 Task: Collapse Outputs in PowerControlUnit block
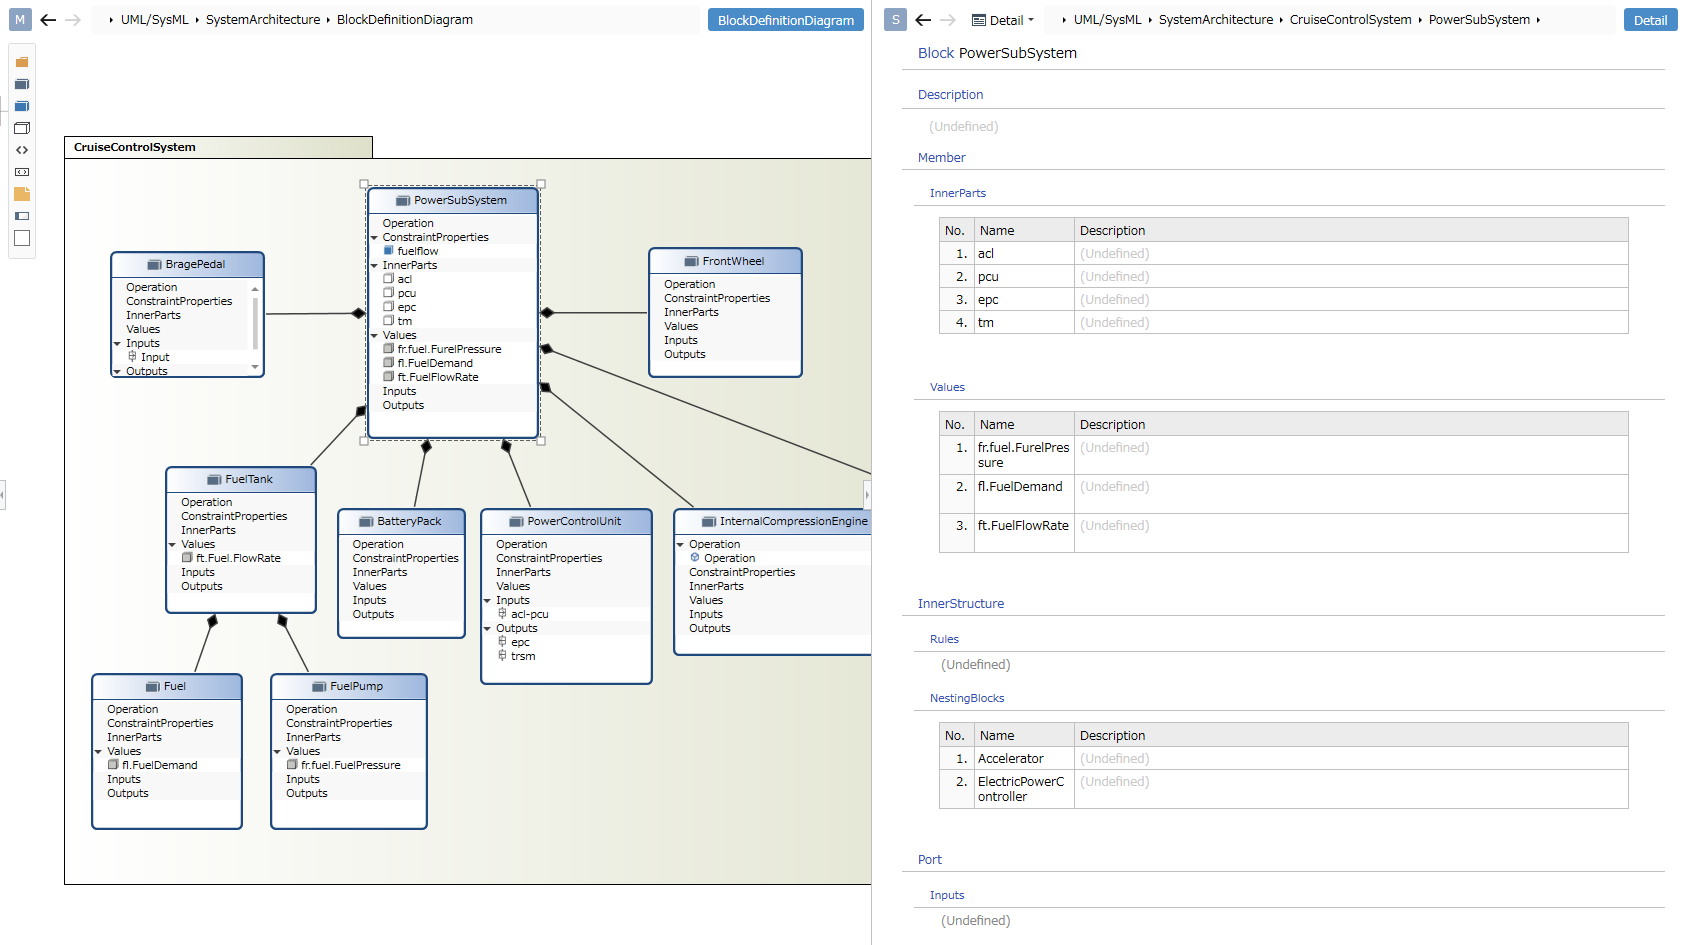[x=488, y=629]
